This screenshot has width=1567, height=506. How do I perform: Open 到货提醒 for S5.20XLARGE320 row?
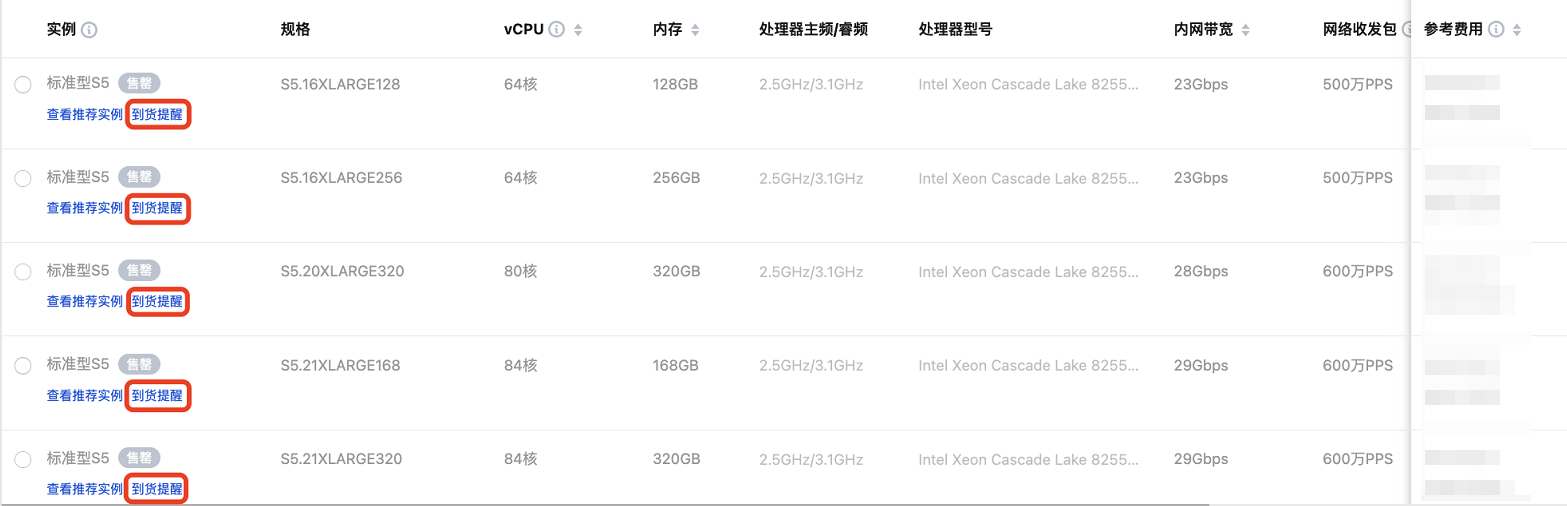(x=158, y=301)
